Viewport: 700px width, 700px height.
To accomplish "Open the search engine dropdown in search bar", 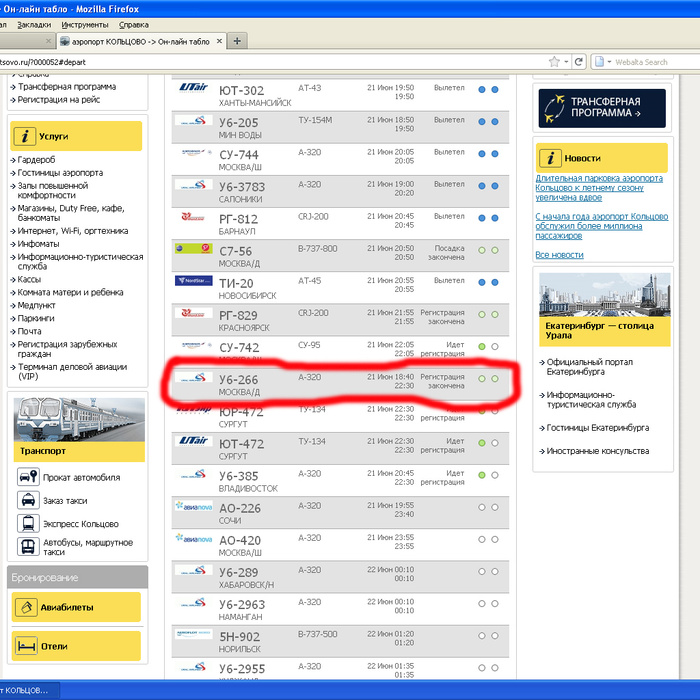I will [603, 62].
